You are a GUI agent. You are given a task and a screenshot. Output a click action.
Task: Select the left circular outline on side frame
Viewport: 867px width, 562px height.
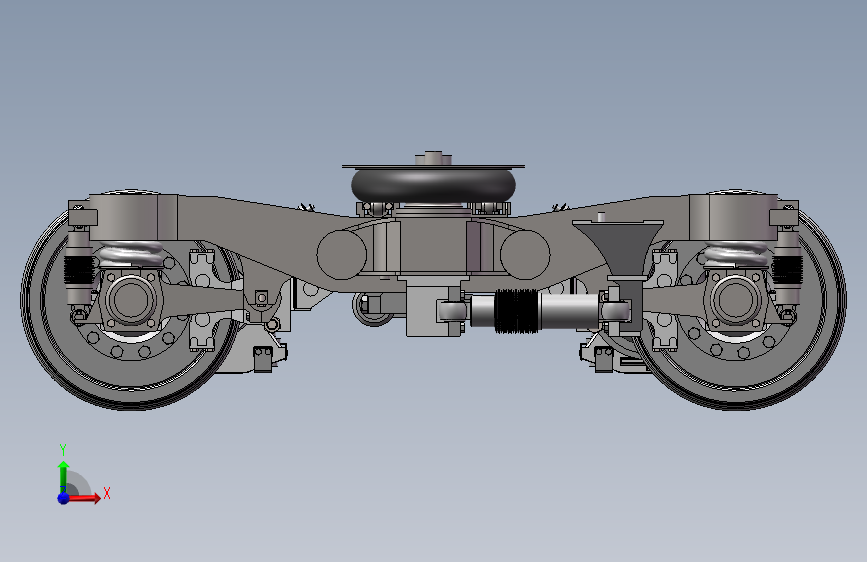(342, 254)
